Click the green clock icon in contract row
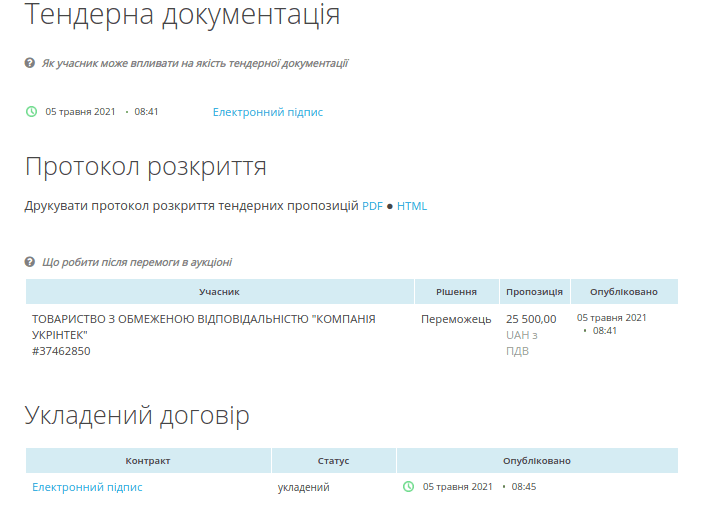Screen dimensions: 707x511 408,487
